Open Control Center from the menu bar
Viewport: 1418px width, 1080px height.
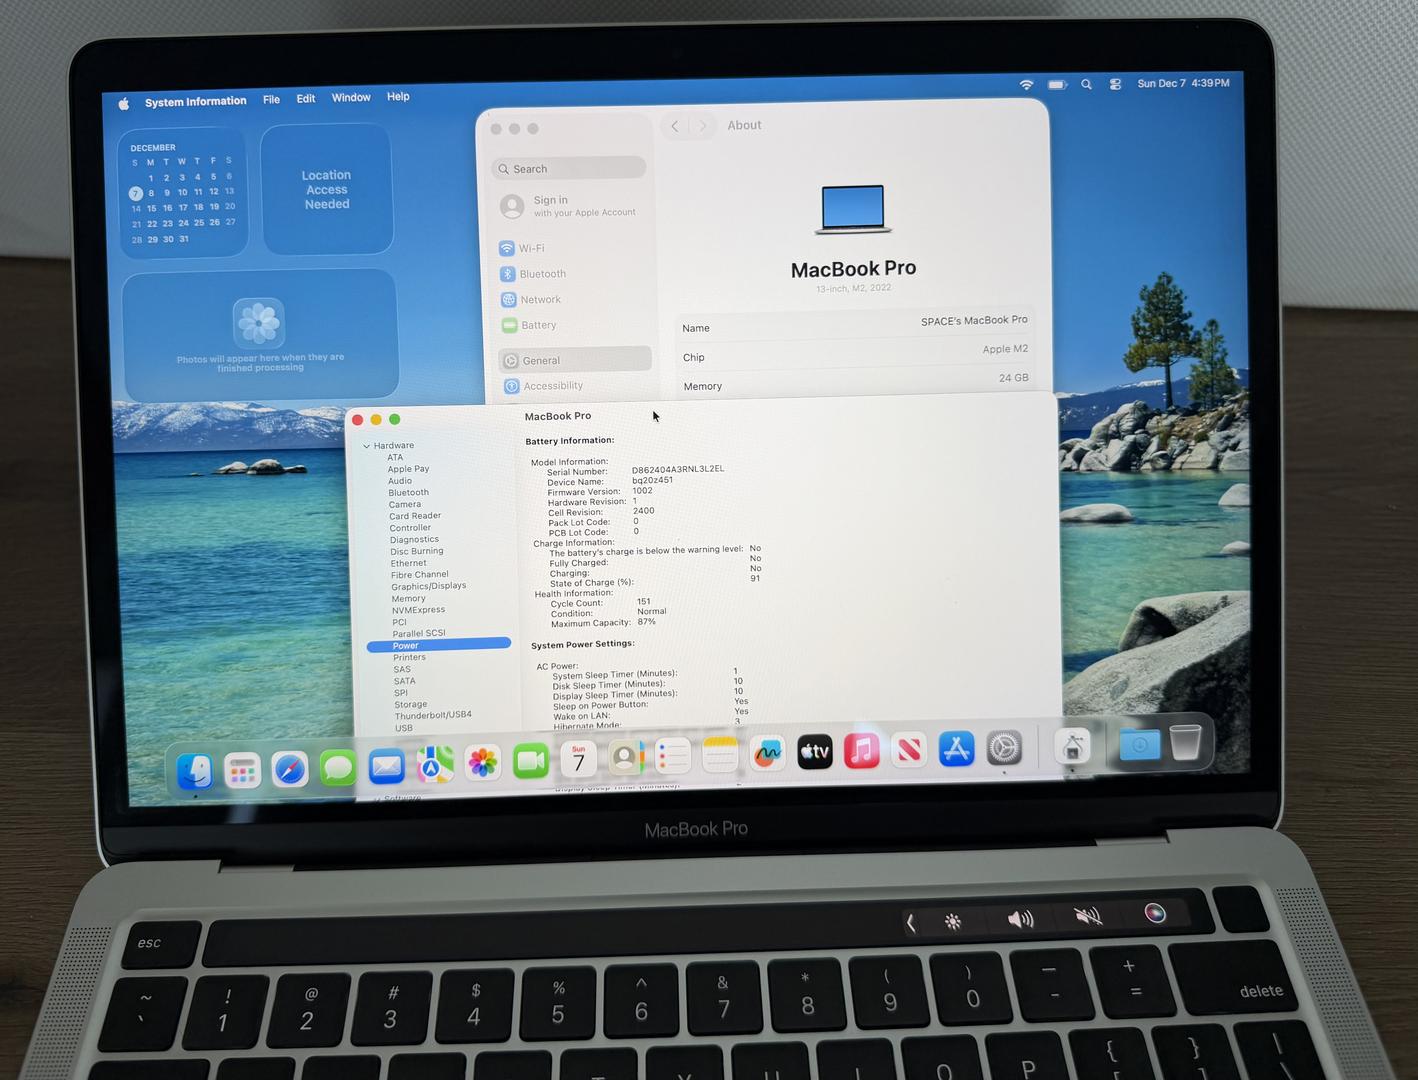(1115, 84)
